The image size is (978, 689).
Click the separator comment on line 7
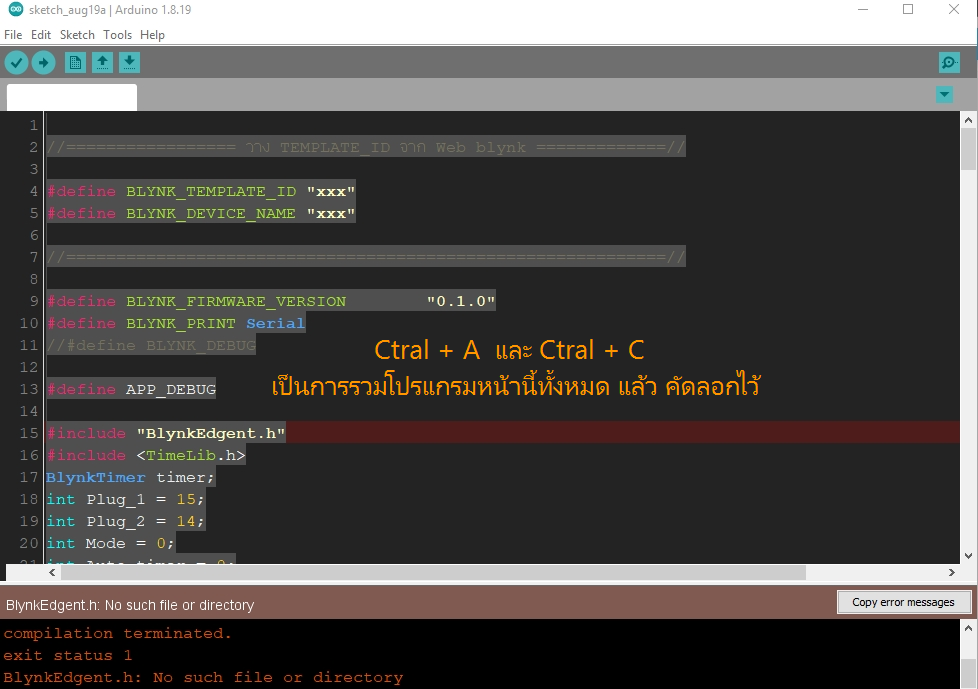366,257
